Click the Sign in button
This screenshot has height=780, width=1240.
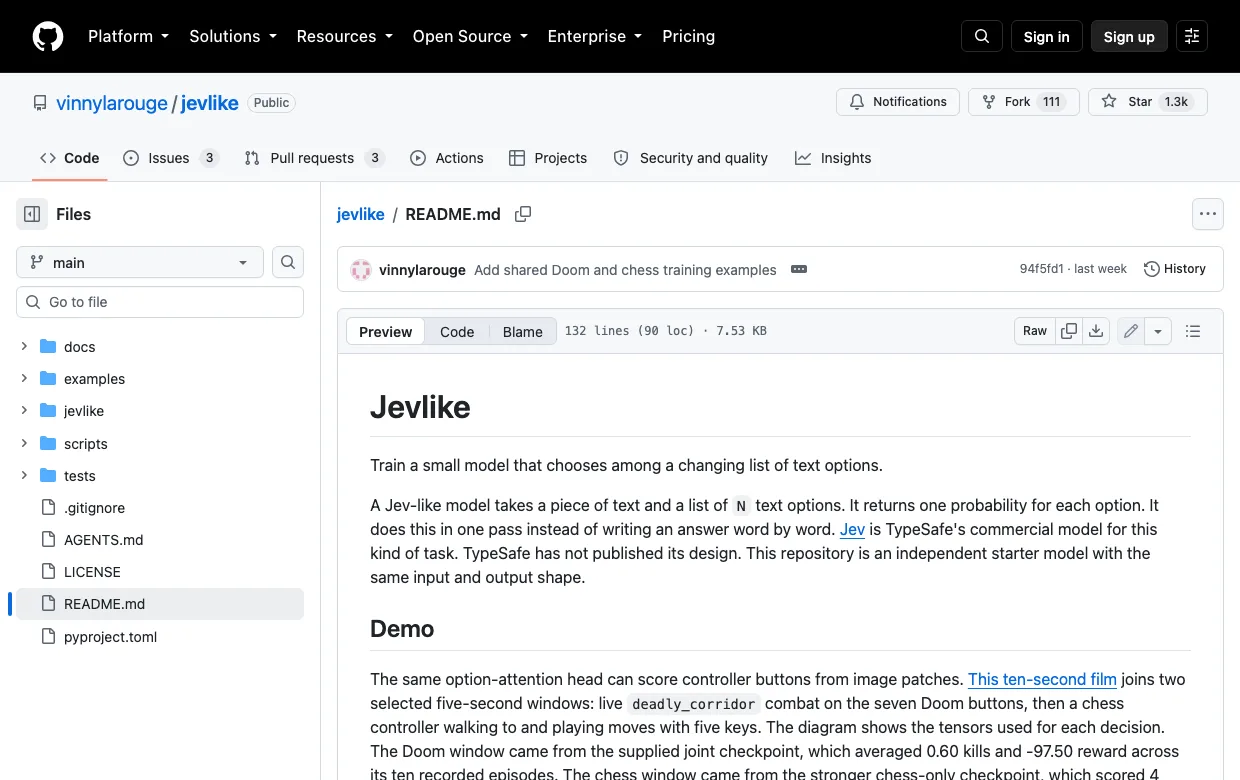pos(1046,36)
